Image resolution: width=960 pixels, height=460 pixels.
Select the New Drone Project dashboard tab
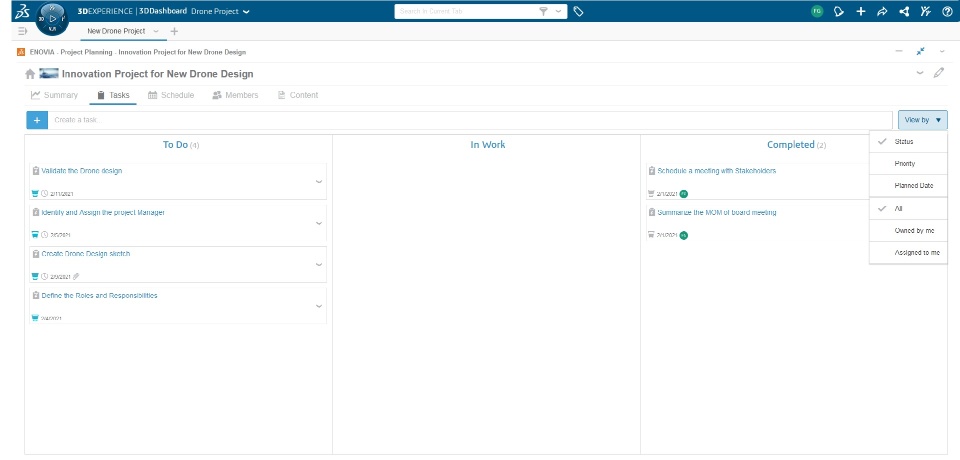click(116, 31)
